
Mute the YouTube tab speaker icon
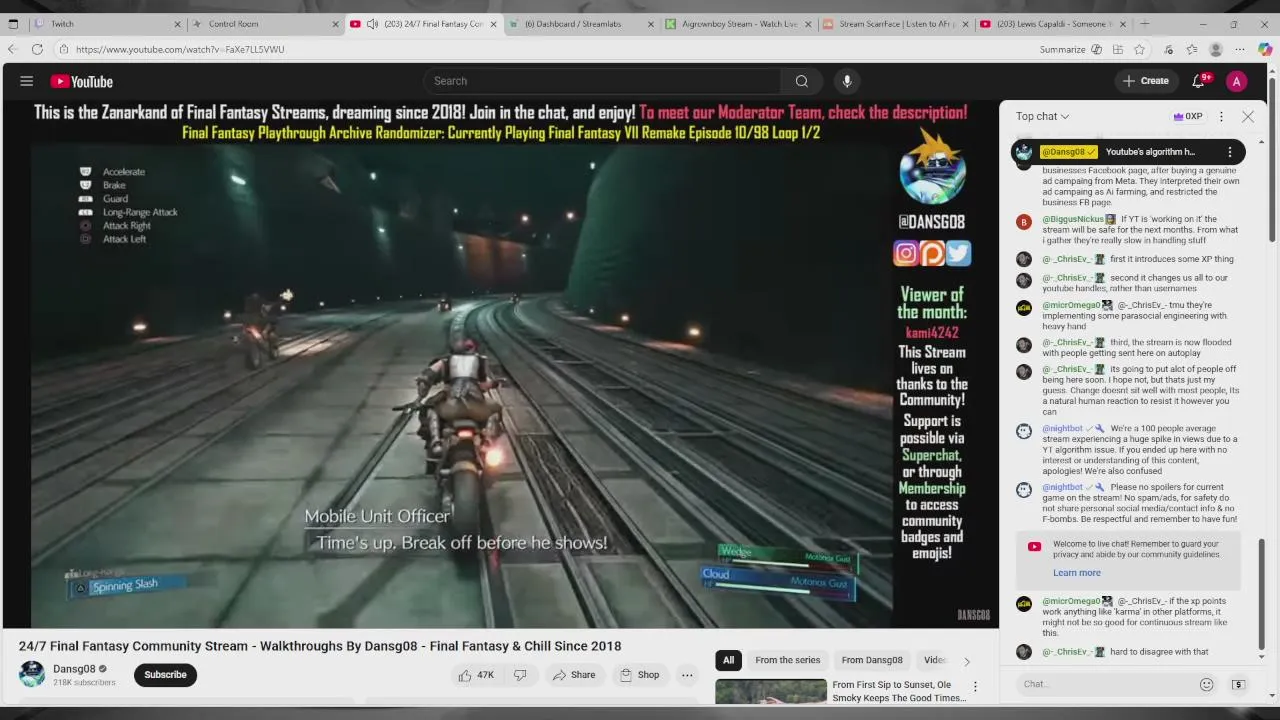click(372, 24)
